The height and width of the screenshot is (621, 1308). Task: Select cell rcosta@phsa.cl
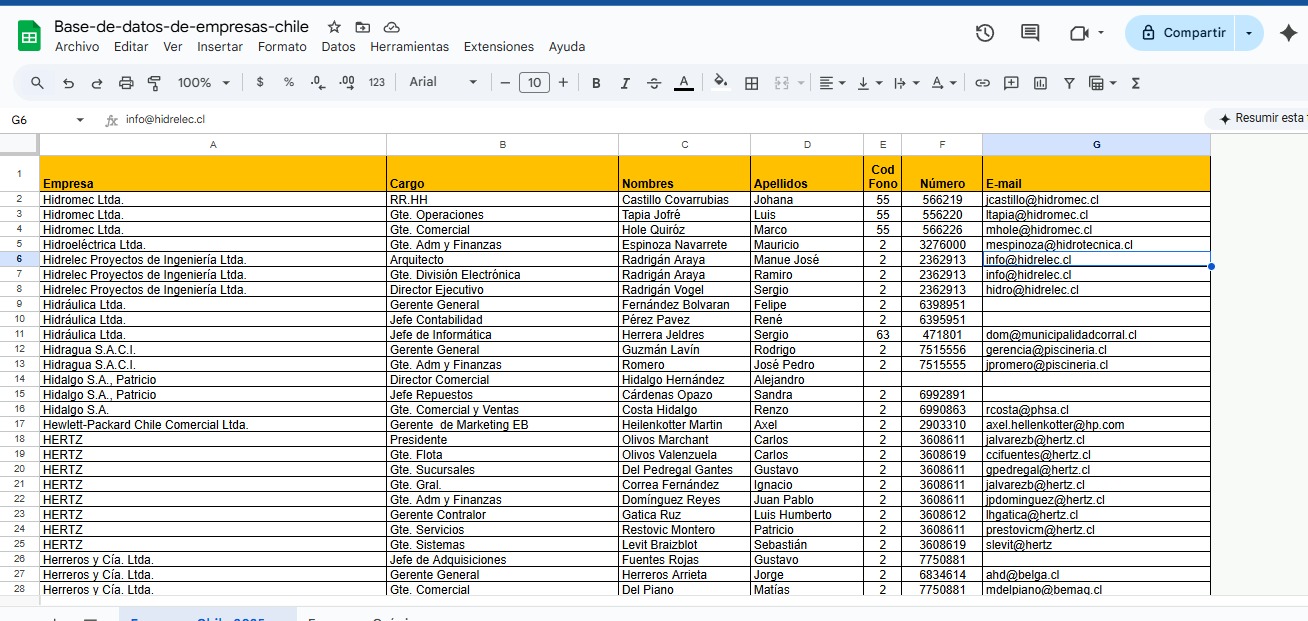[1096, 410]
